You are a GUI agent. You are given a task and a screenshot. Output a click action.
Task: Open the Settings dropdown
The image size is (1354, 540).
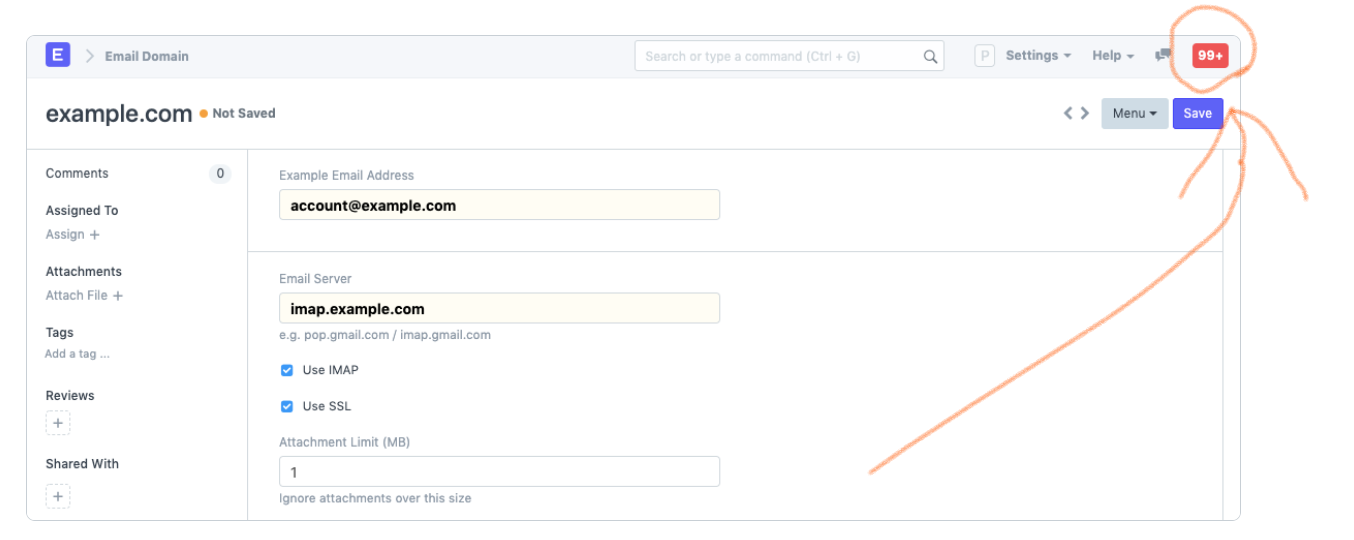[x=1038, y=56]
